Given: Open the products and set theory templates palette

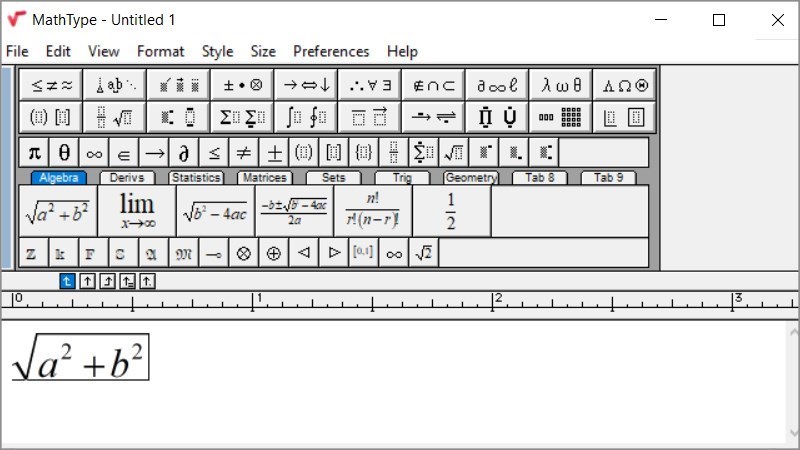Looking at the screenshot, I should [497, 117].
